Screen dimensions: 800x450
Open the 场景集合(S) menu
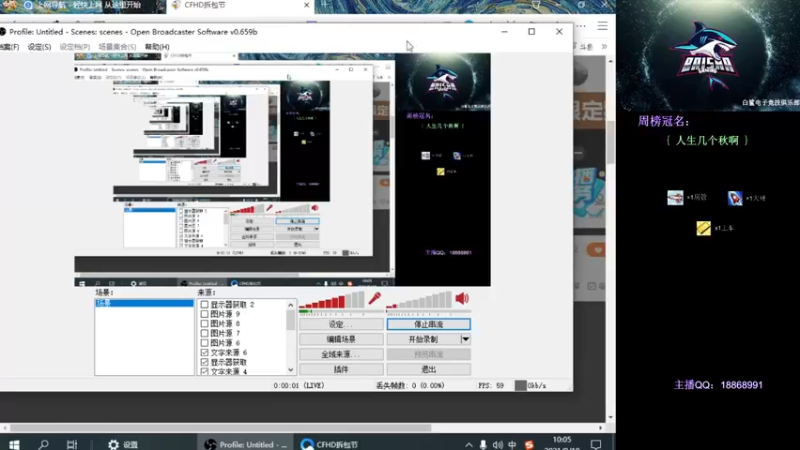tap(117, 46)
